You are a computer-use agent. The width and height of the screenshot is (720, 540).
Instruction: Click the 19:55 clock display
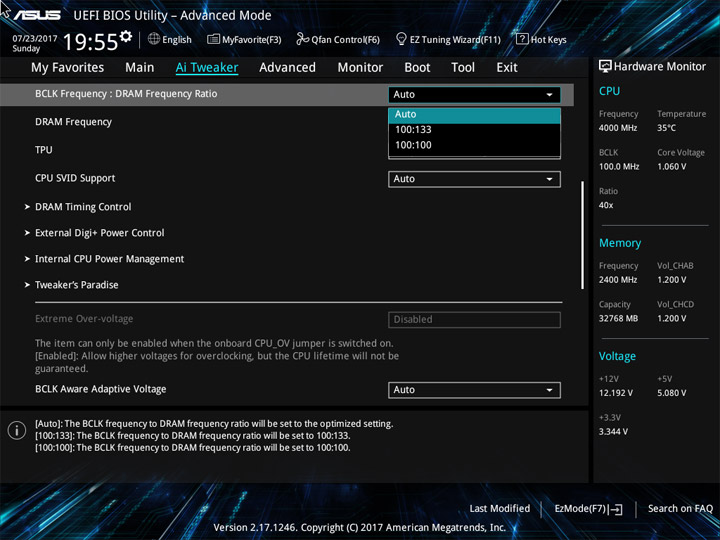(90, 42)
